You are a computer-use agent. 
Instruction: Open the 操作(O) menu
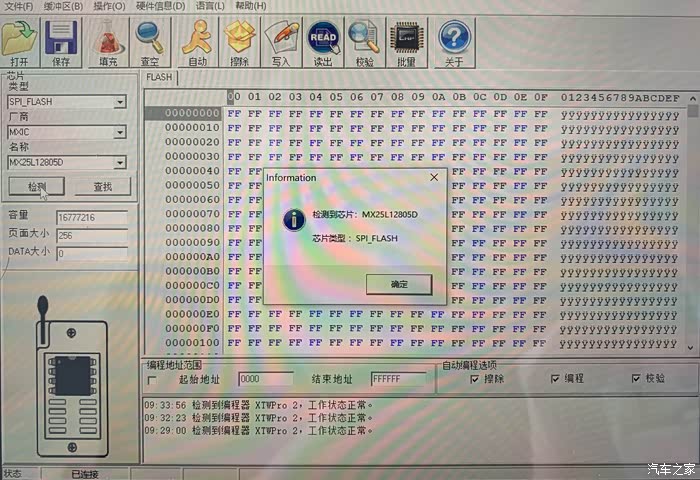coord(109,6)
